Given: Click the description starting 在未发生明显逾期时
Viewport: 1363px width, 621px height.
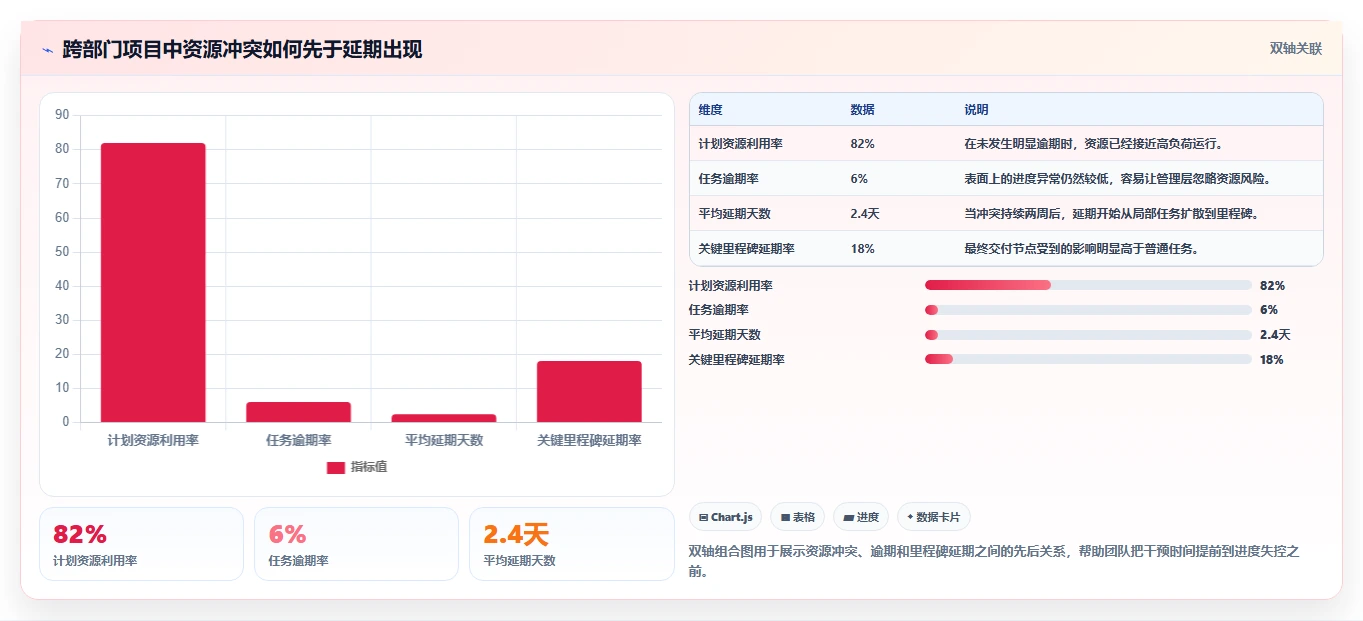Looking at the screenshot, I should (x=1093, y=144).
